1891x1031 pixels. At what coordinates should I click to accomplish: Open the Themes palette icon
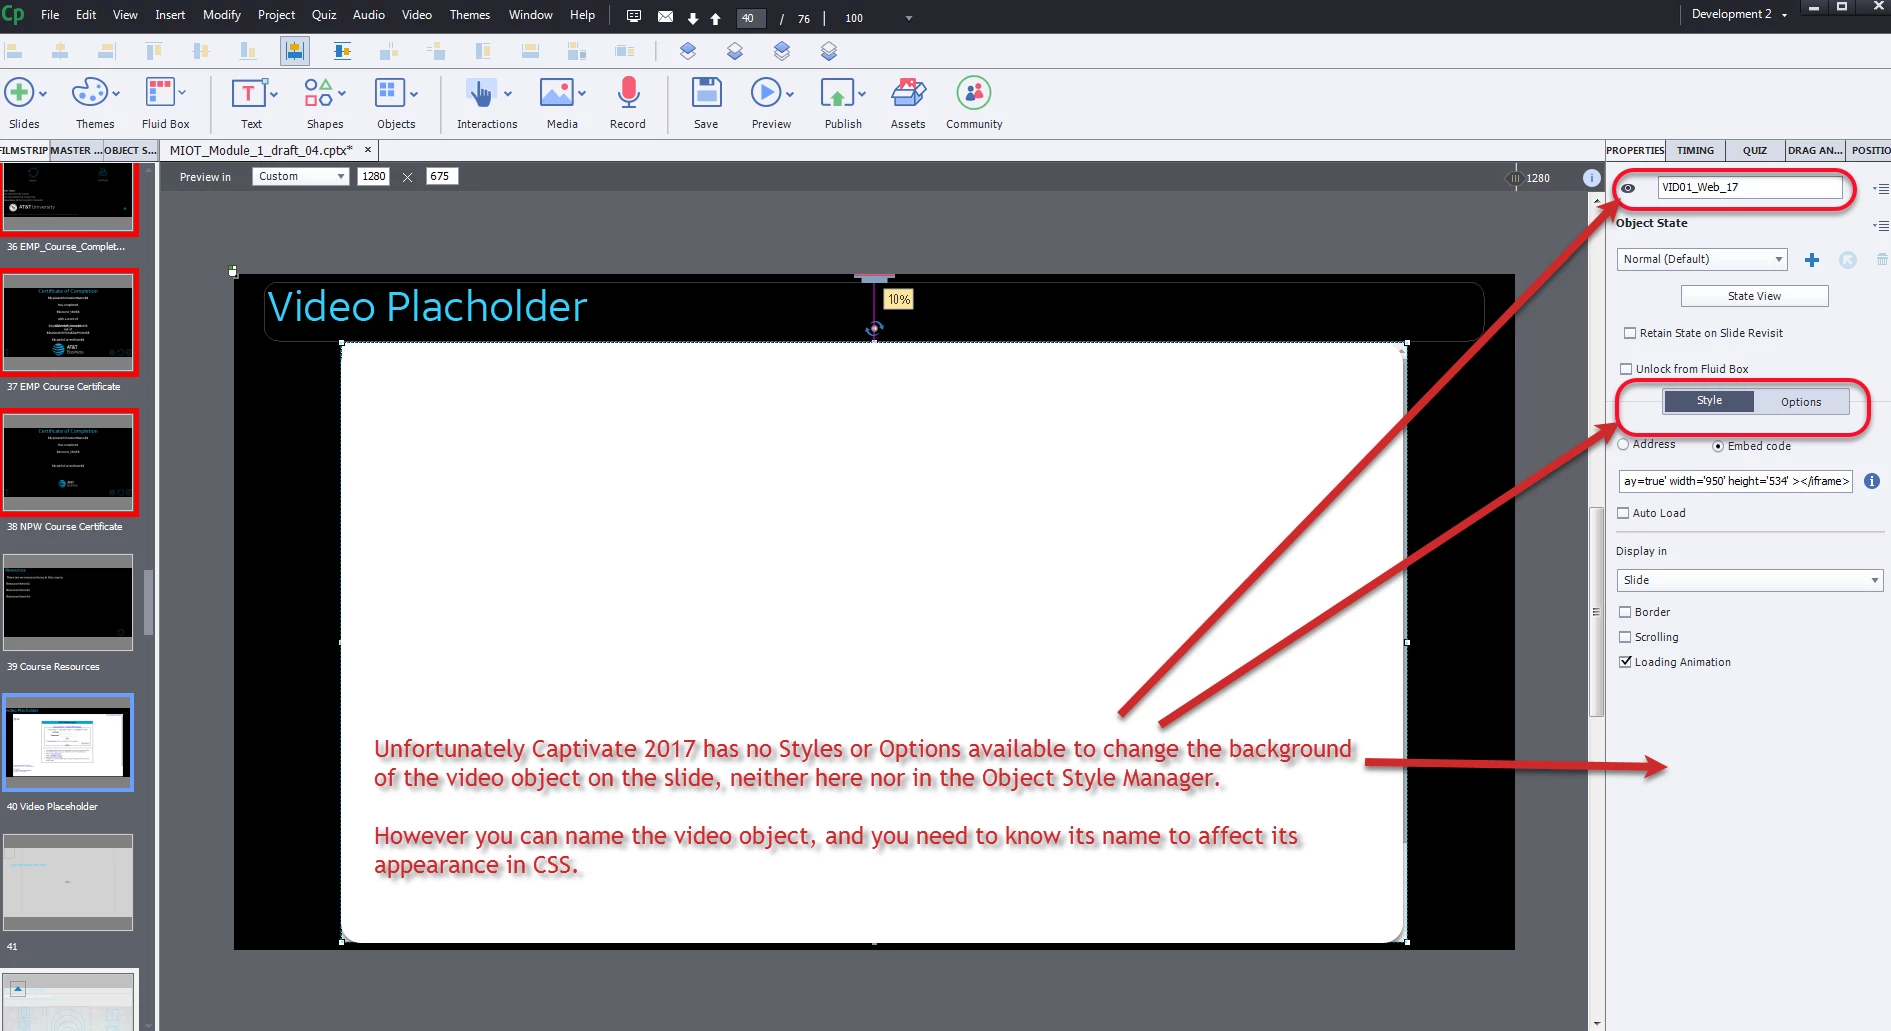tap(89, 93)
